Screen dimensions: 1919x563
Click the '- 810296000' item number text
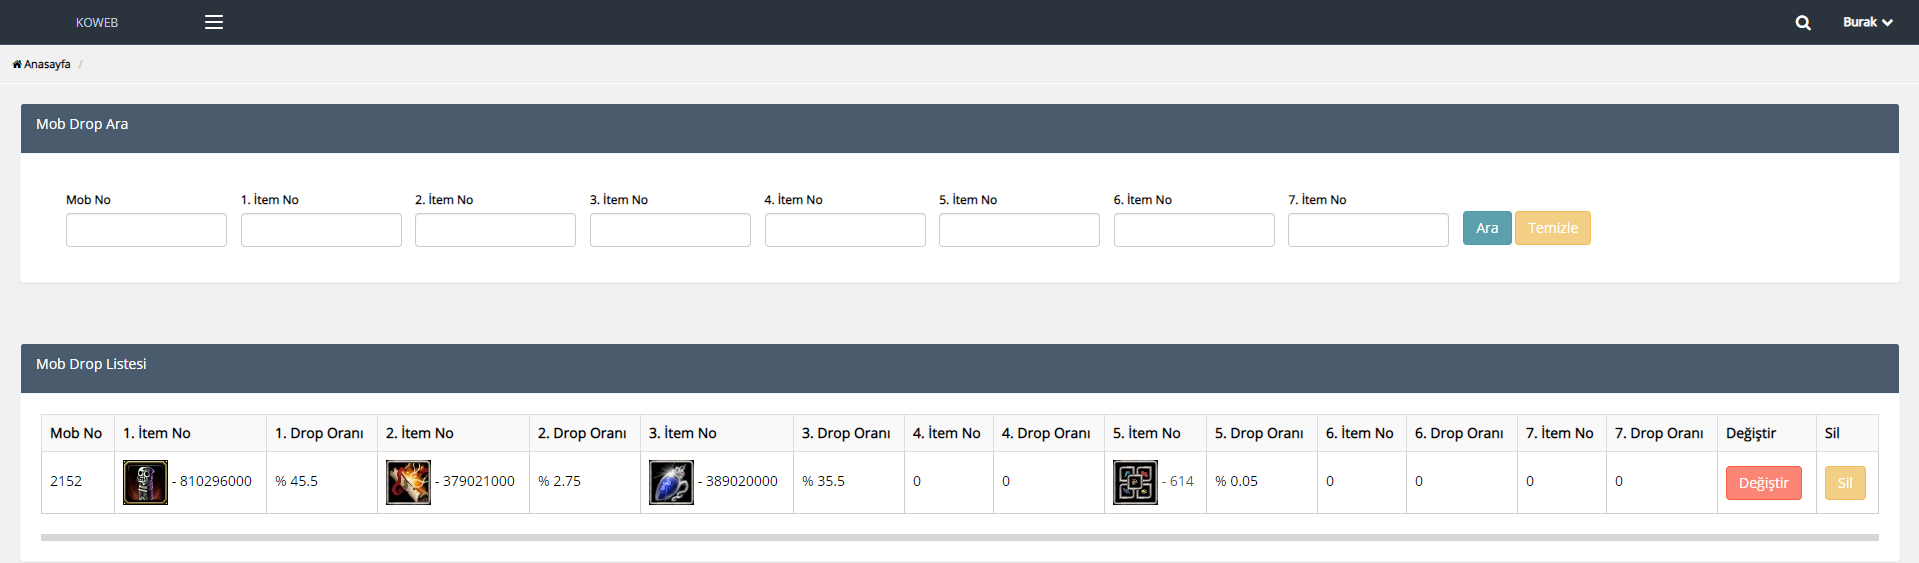(x=212, y=481)
